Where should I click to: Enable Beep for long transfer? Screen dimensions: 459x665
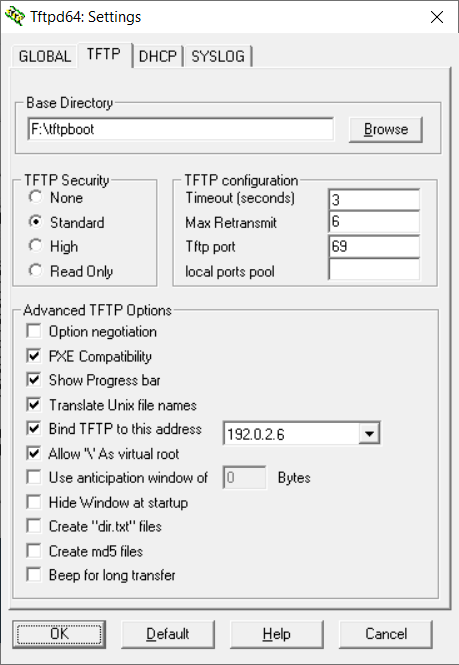[34, 575]
